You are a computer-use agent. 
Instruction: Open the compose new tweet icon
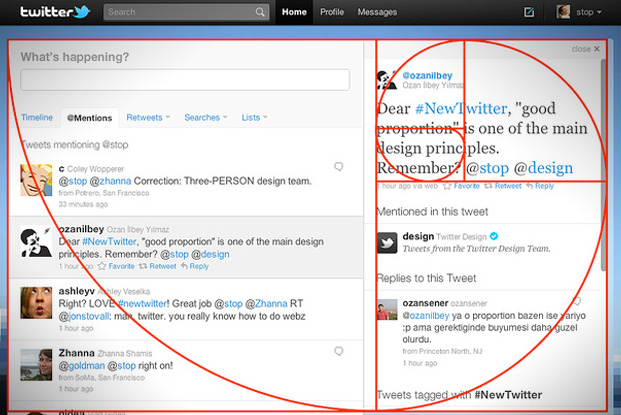[x=529, y=12]
